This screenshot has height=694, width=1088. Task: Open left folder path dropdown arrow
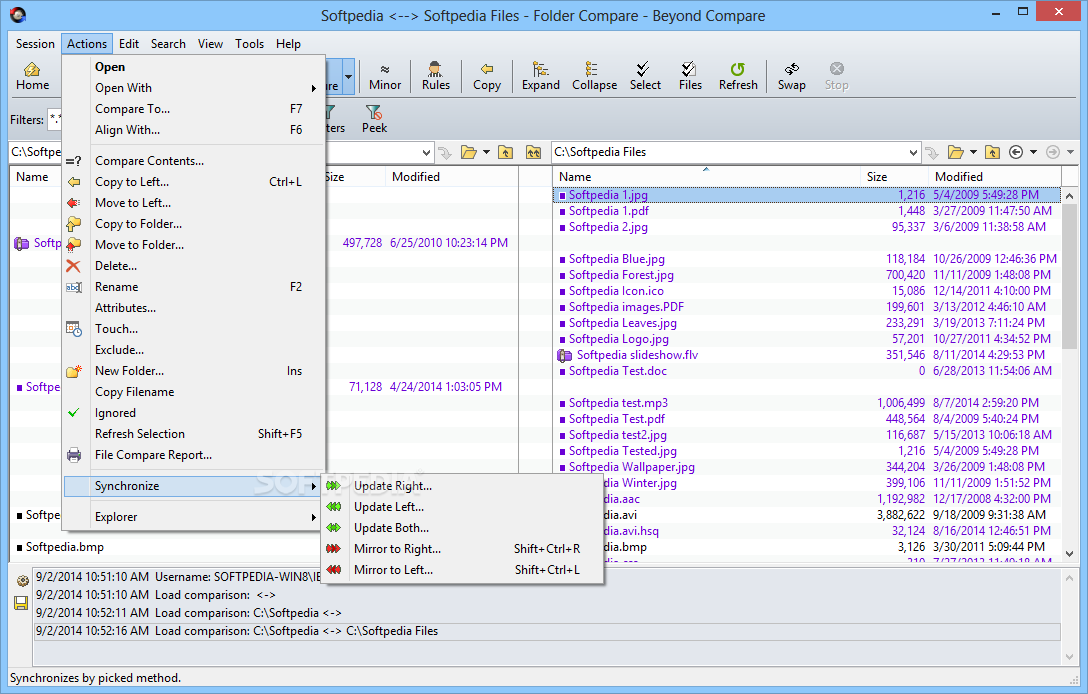[426, 152]
